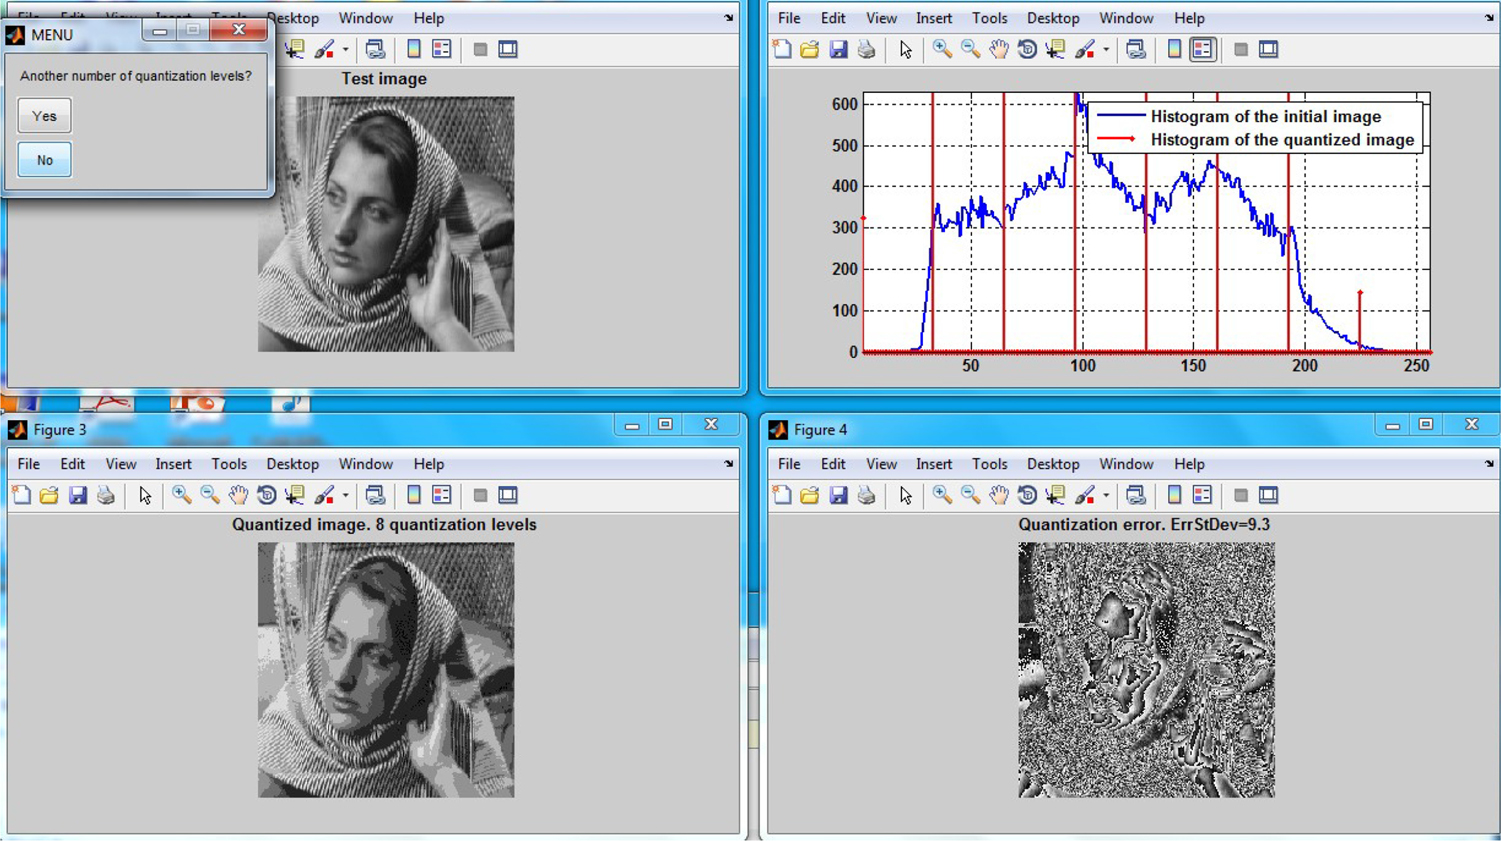Click Yes in the MENU dialog
Viewport: 1501px width, 841px height.
point(44,116)
